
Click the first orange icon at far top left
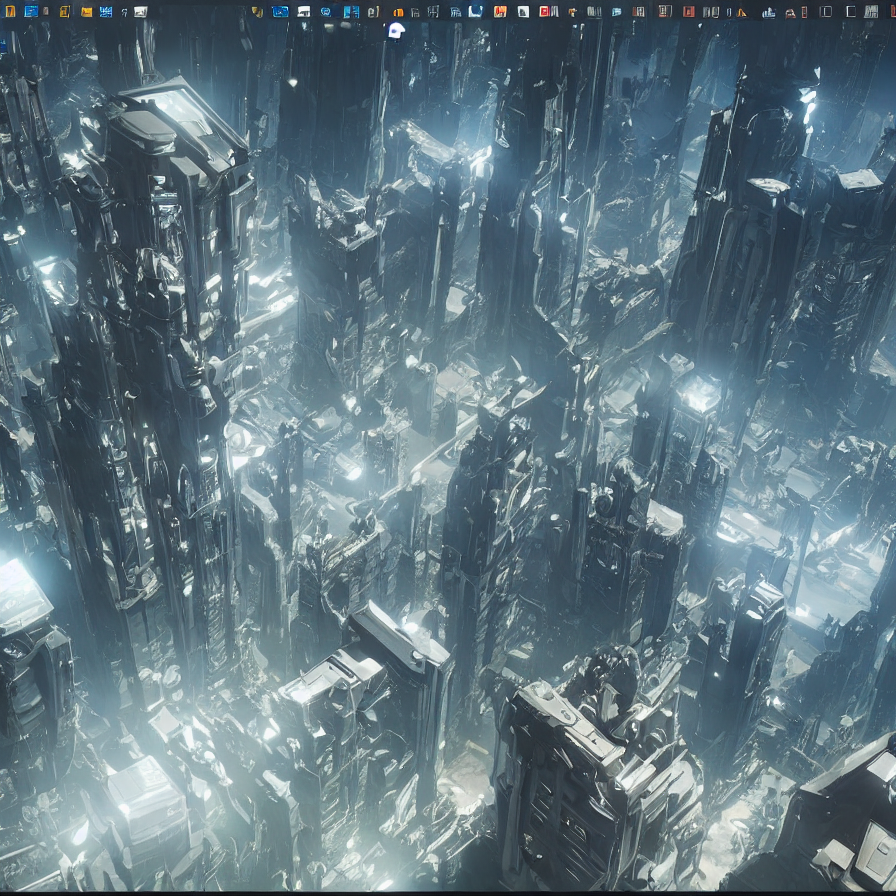tap(10, 11)
